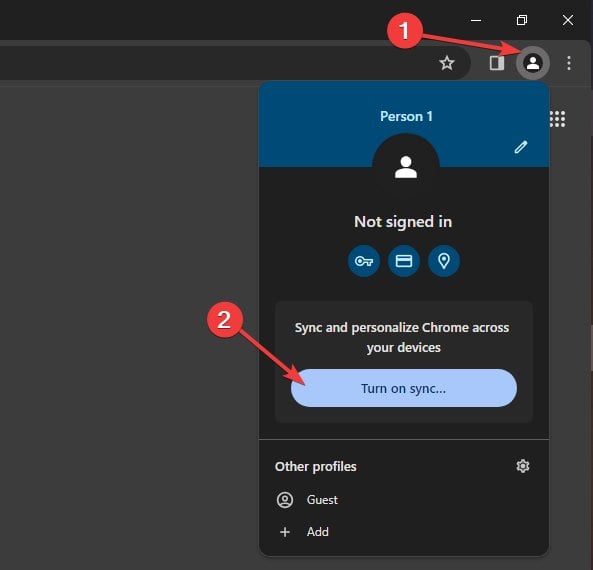Click the Other profiles heading

click(x=316, y=466)
